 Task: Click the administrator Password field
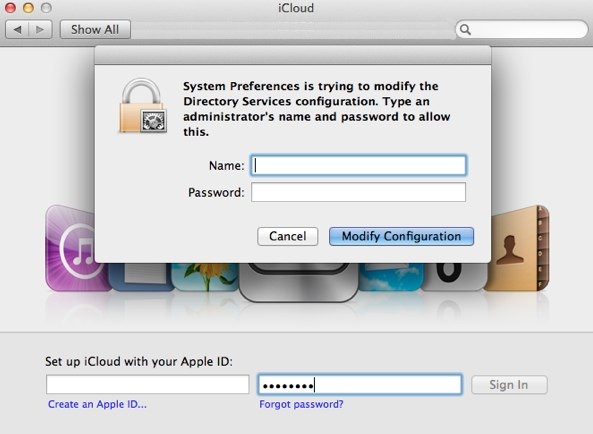coord(358,192)
